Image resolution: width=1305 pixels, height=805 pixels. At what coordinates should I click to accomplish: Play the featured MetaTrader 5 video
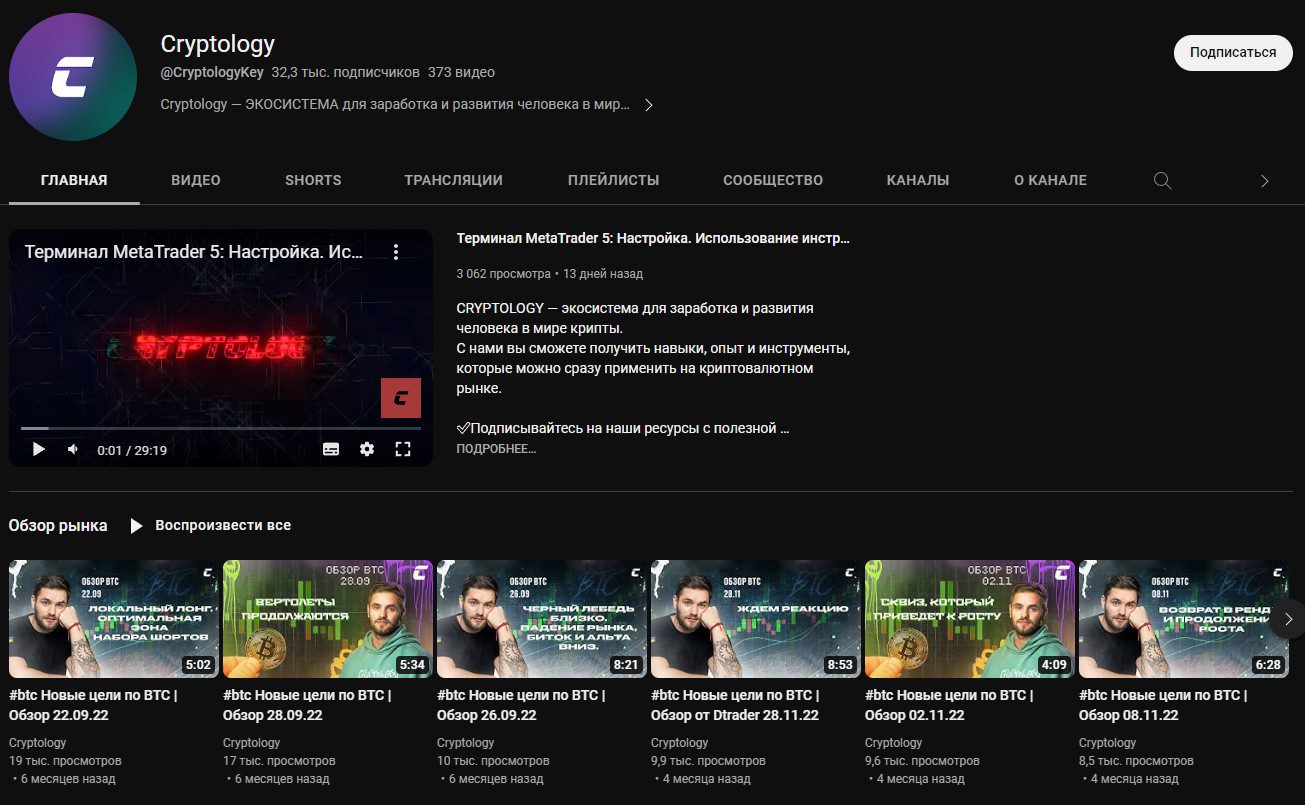[39, 450]
